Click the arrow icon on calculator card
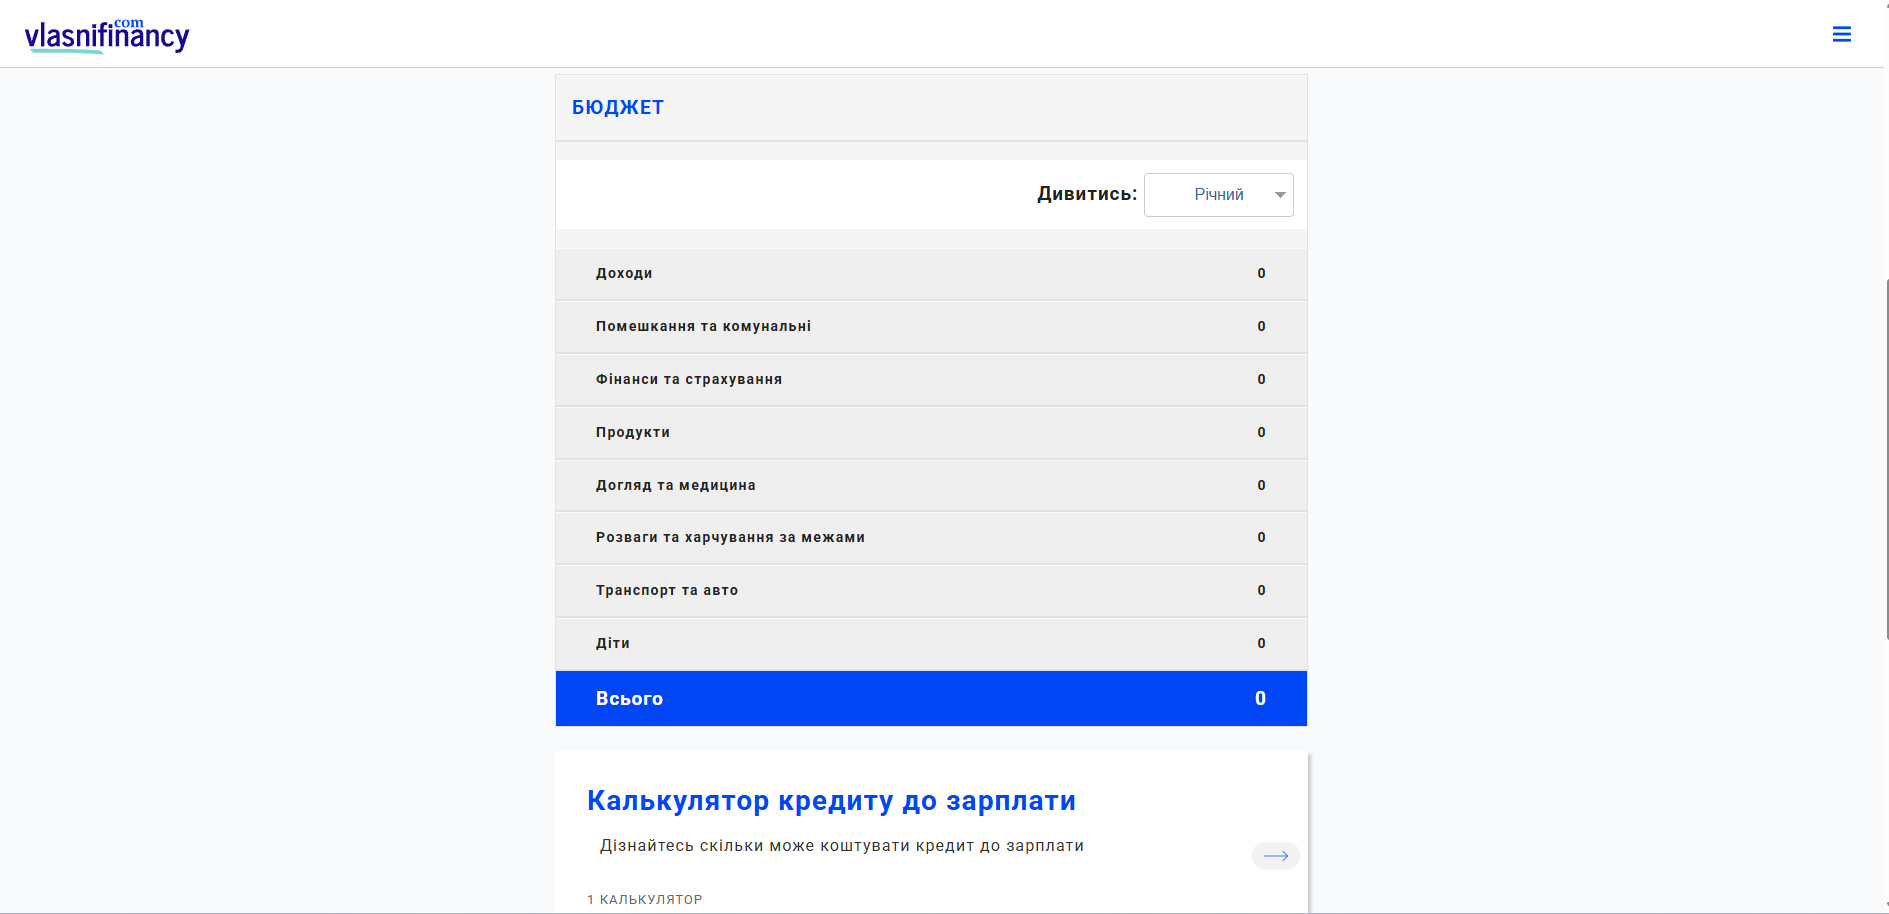 1275,856
